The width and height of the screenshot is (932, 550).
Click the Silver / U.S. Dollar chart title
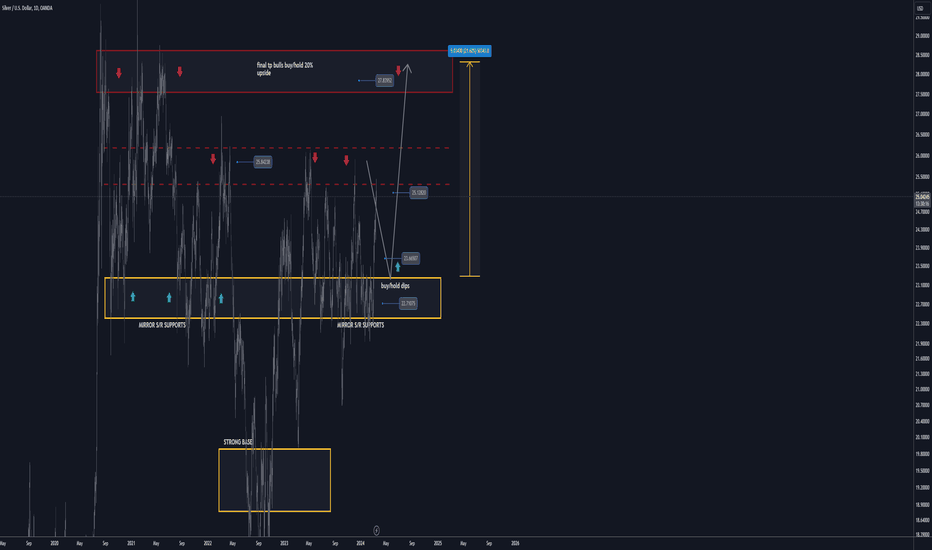27,8
